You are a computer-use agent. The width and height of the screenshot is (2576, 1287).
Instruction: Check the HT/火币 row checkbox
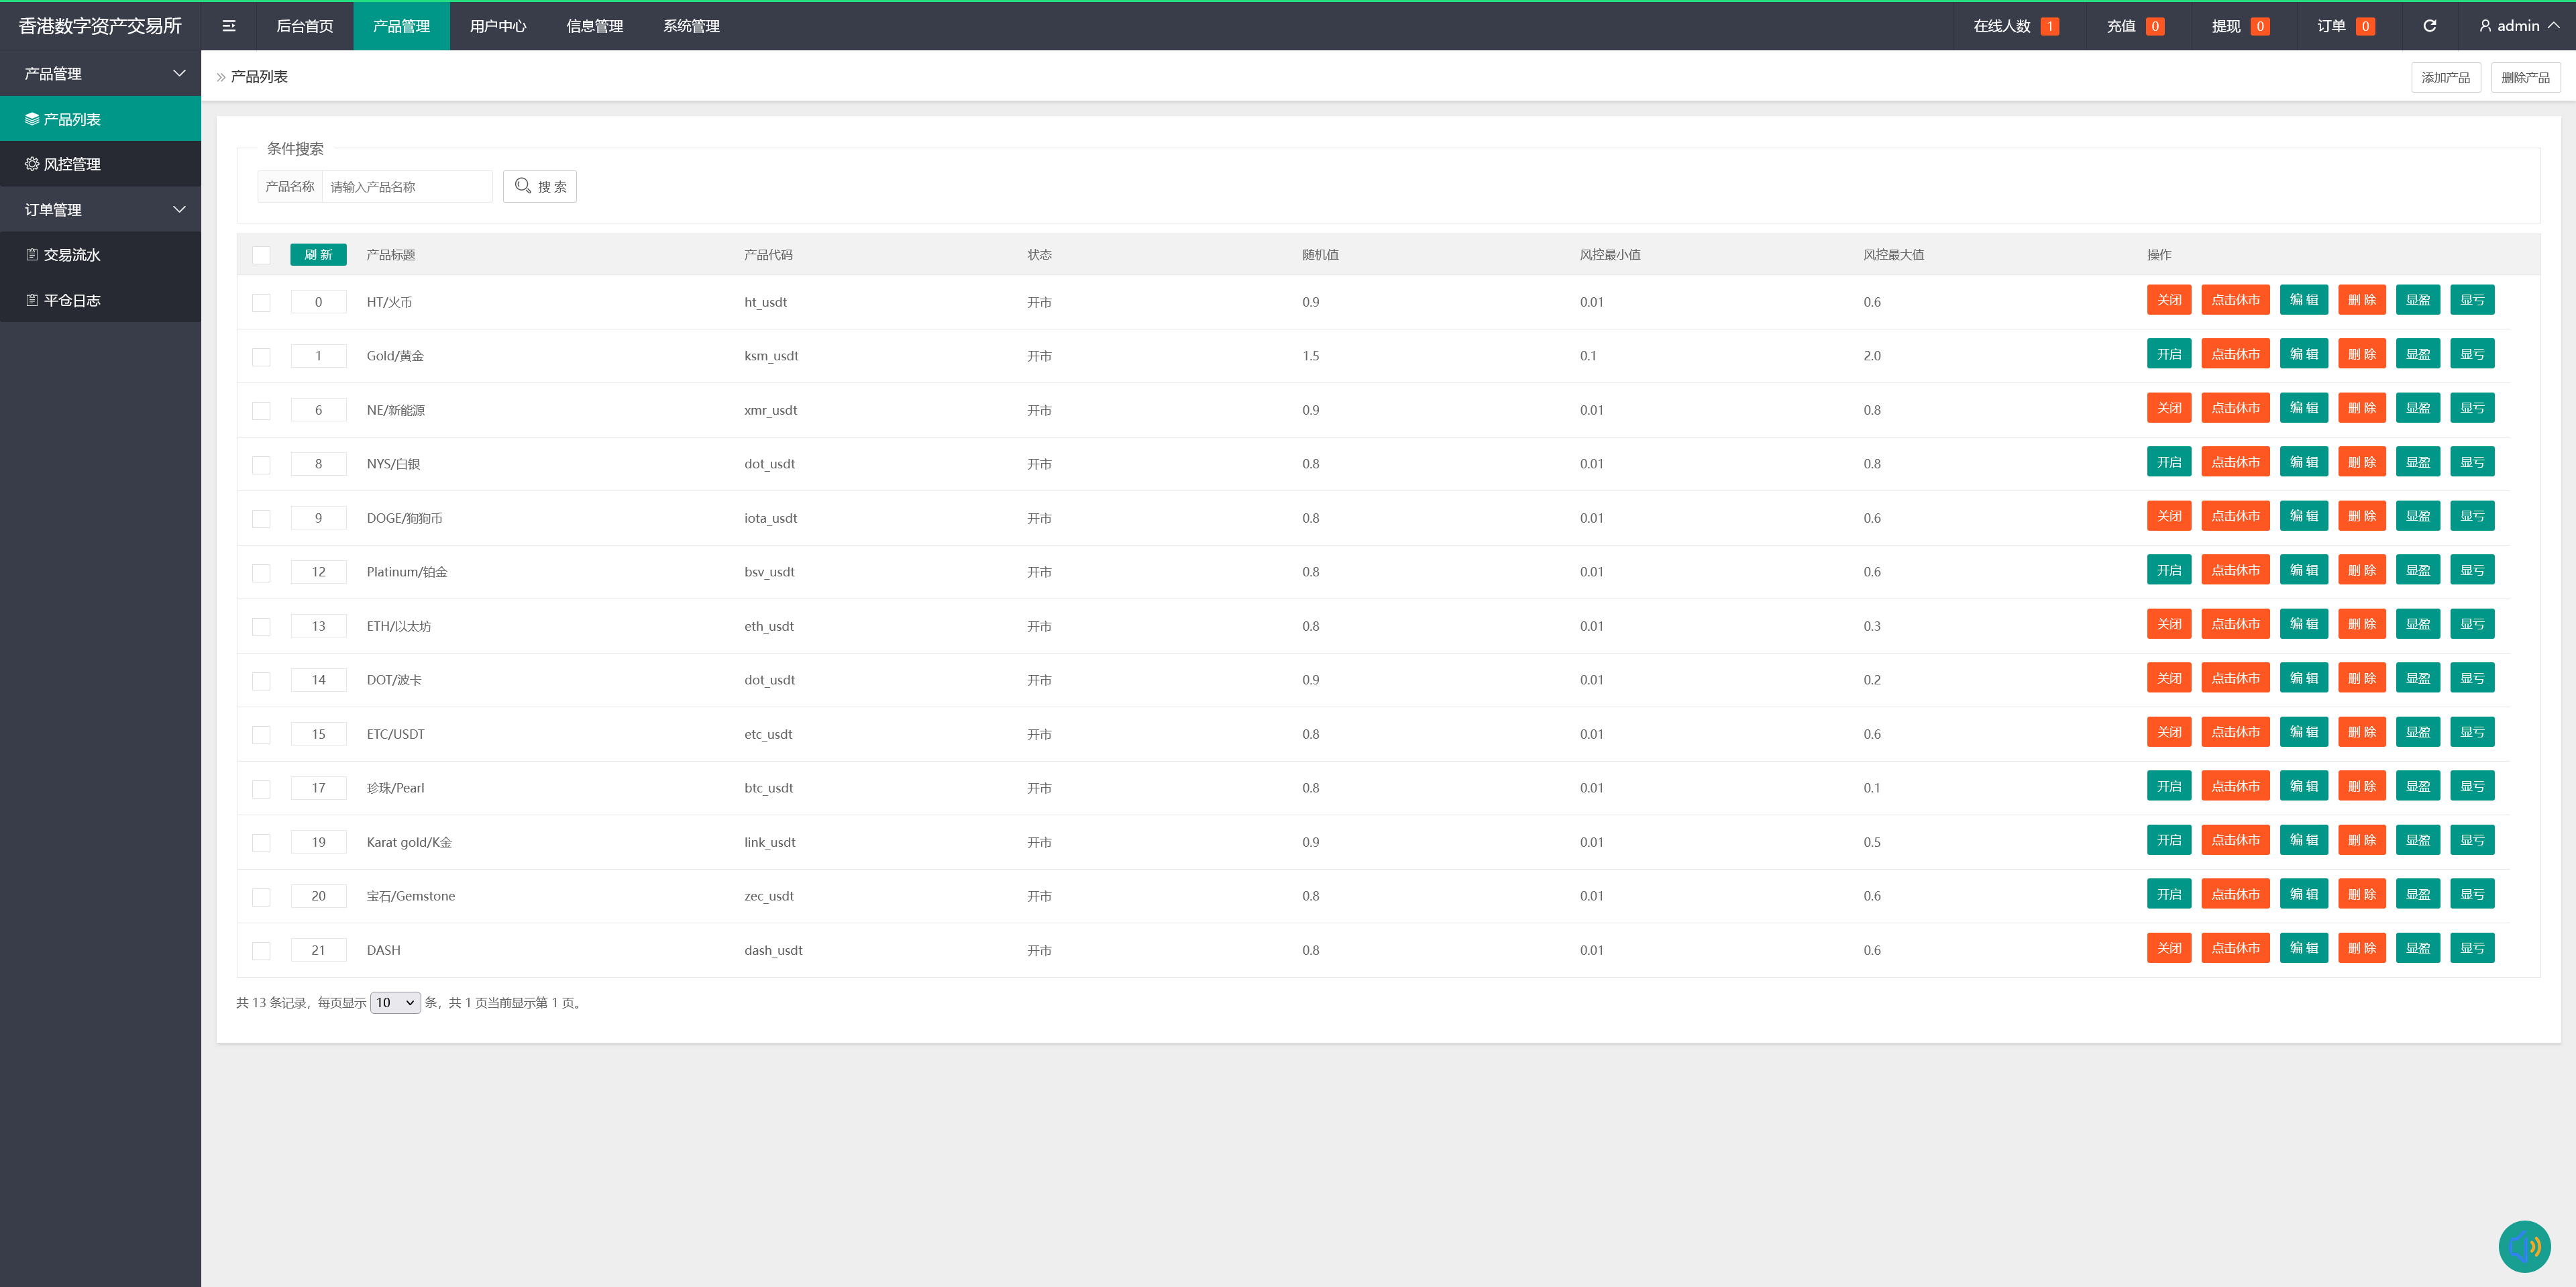[261, 302]
